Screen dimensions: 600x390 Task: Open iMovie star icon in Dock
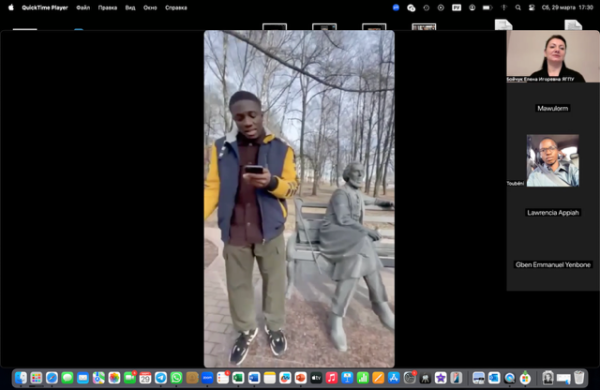pos(440,378)
